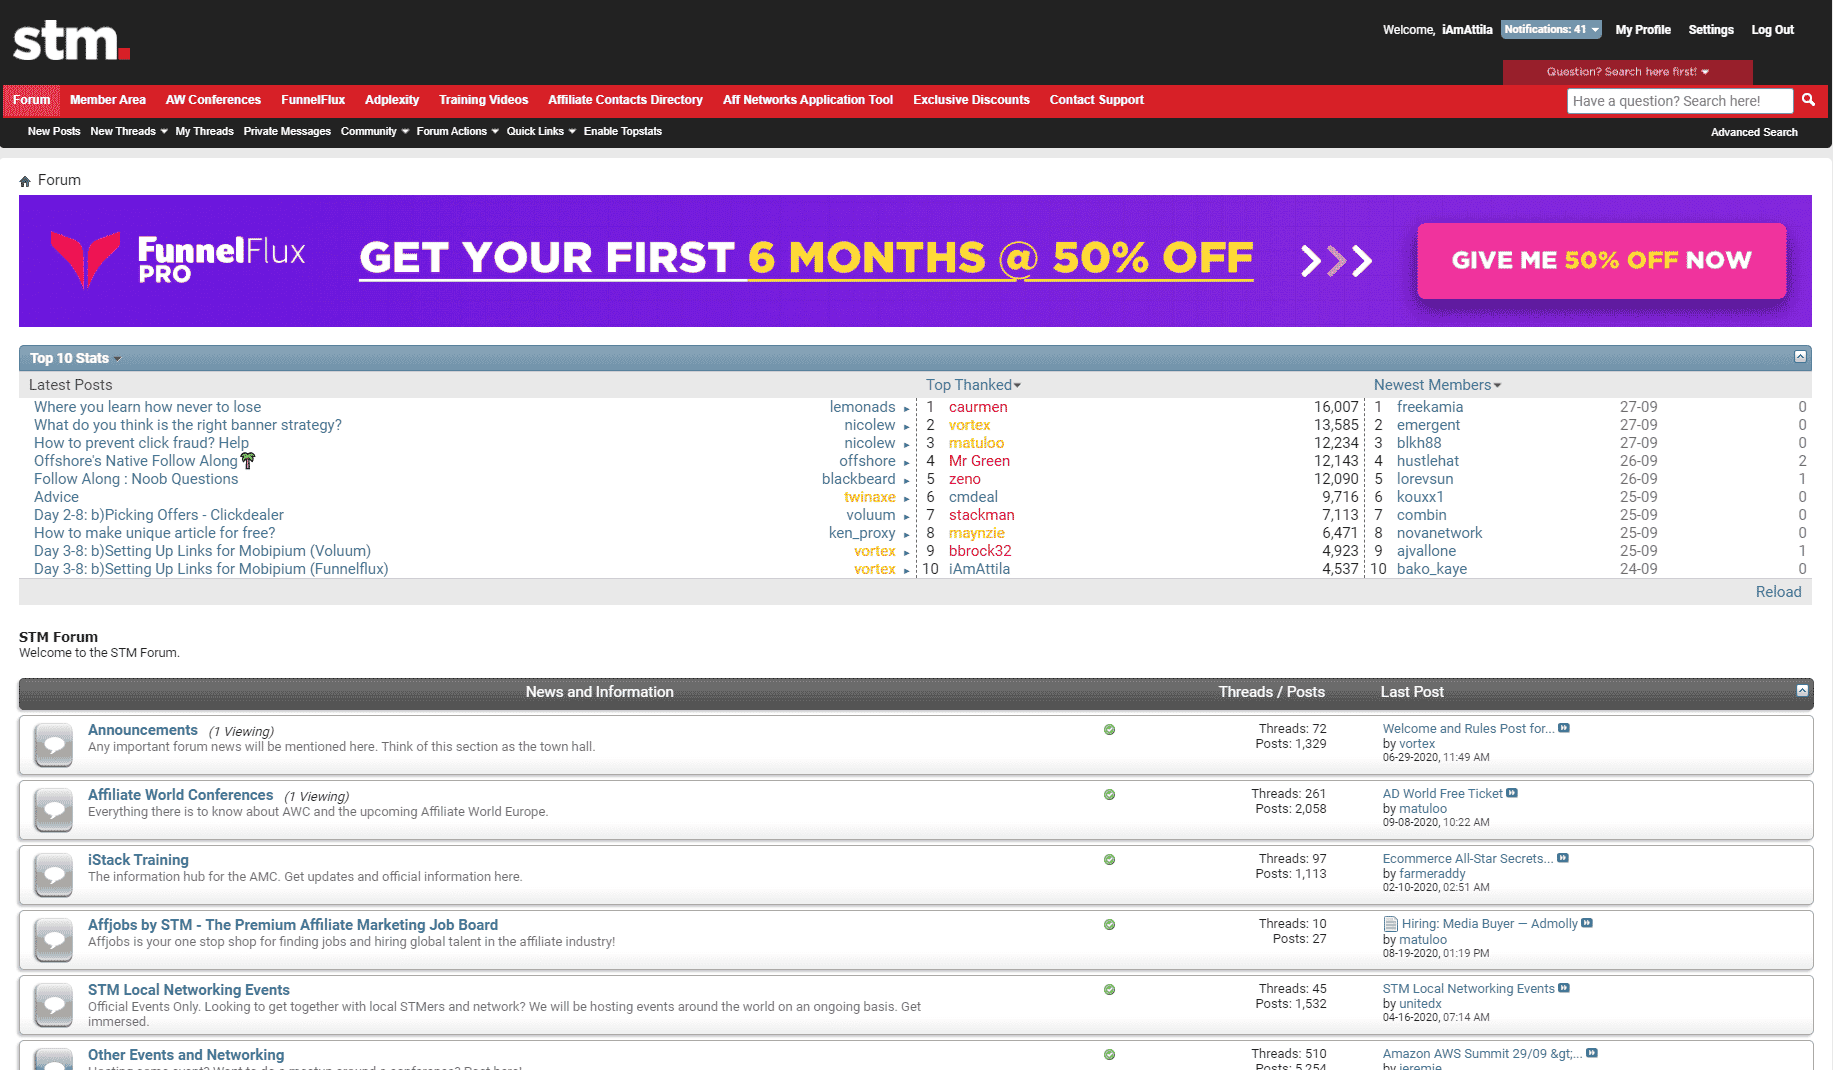The width and height of the screenshot is (1833, 1070).
Task: Open My Threads menu item
Action: tap(204, 131)
